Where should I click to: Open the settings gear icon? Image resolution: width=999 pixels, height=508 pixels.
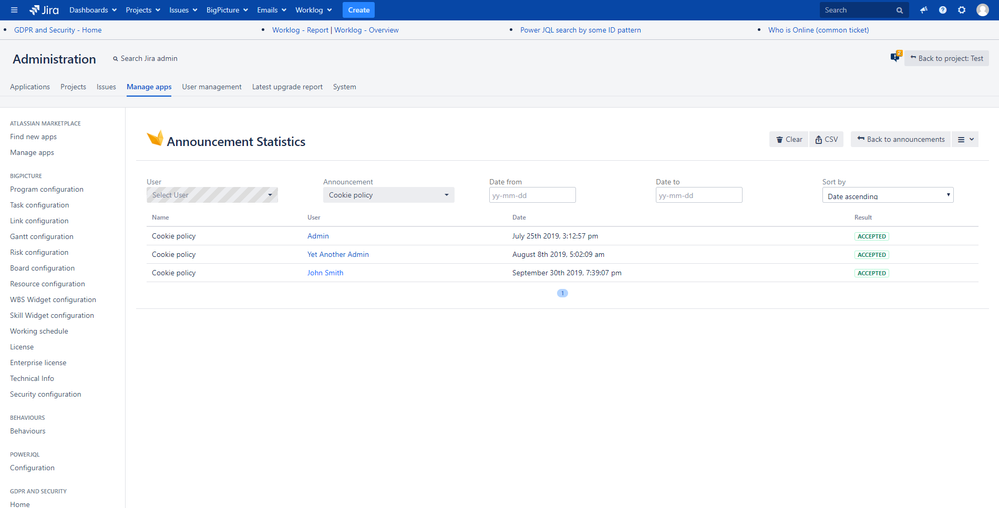pyautogui.click(x=961, y=10)
